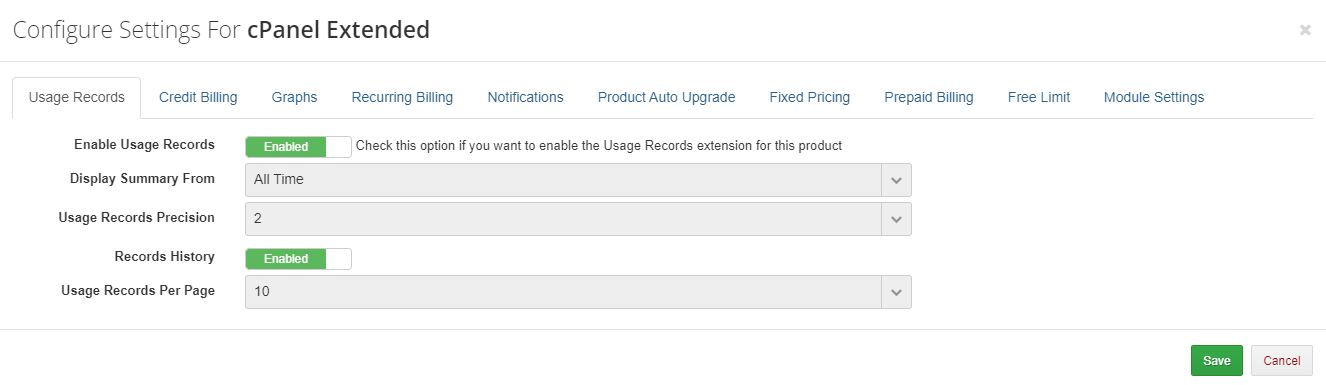1326x385 pixels.
Task: Toggle the Enable Usage Records switch
Action: tap(298, 146)
